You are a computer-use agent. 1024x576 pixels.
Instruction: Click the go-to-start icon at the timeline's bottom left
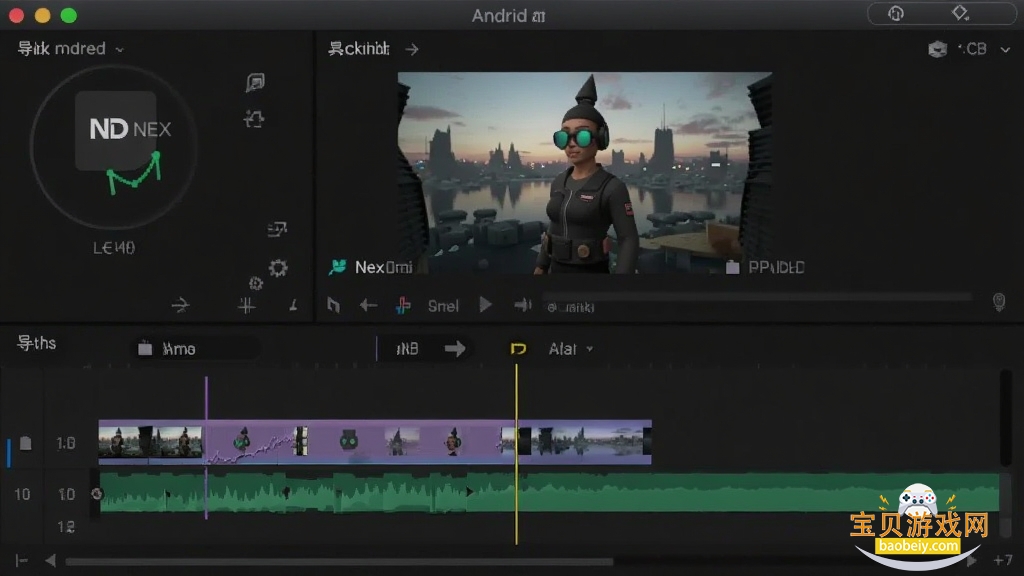click(x=22, y=560)
